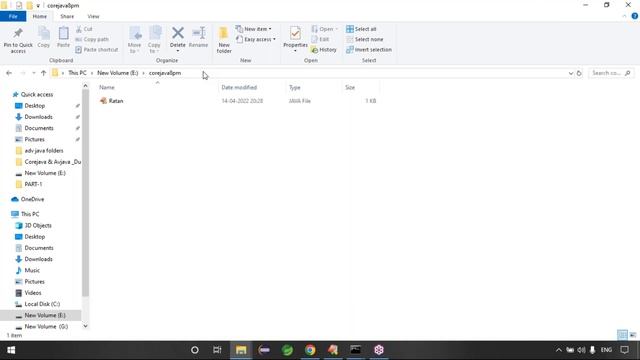Open Task View on taskbar
640x360 pixels.
[x=217, y=350]
